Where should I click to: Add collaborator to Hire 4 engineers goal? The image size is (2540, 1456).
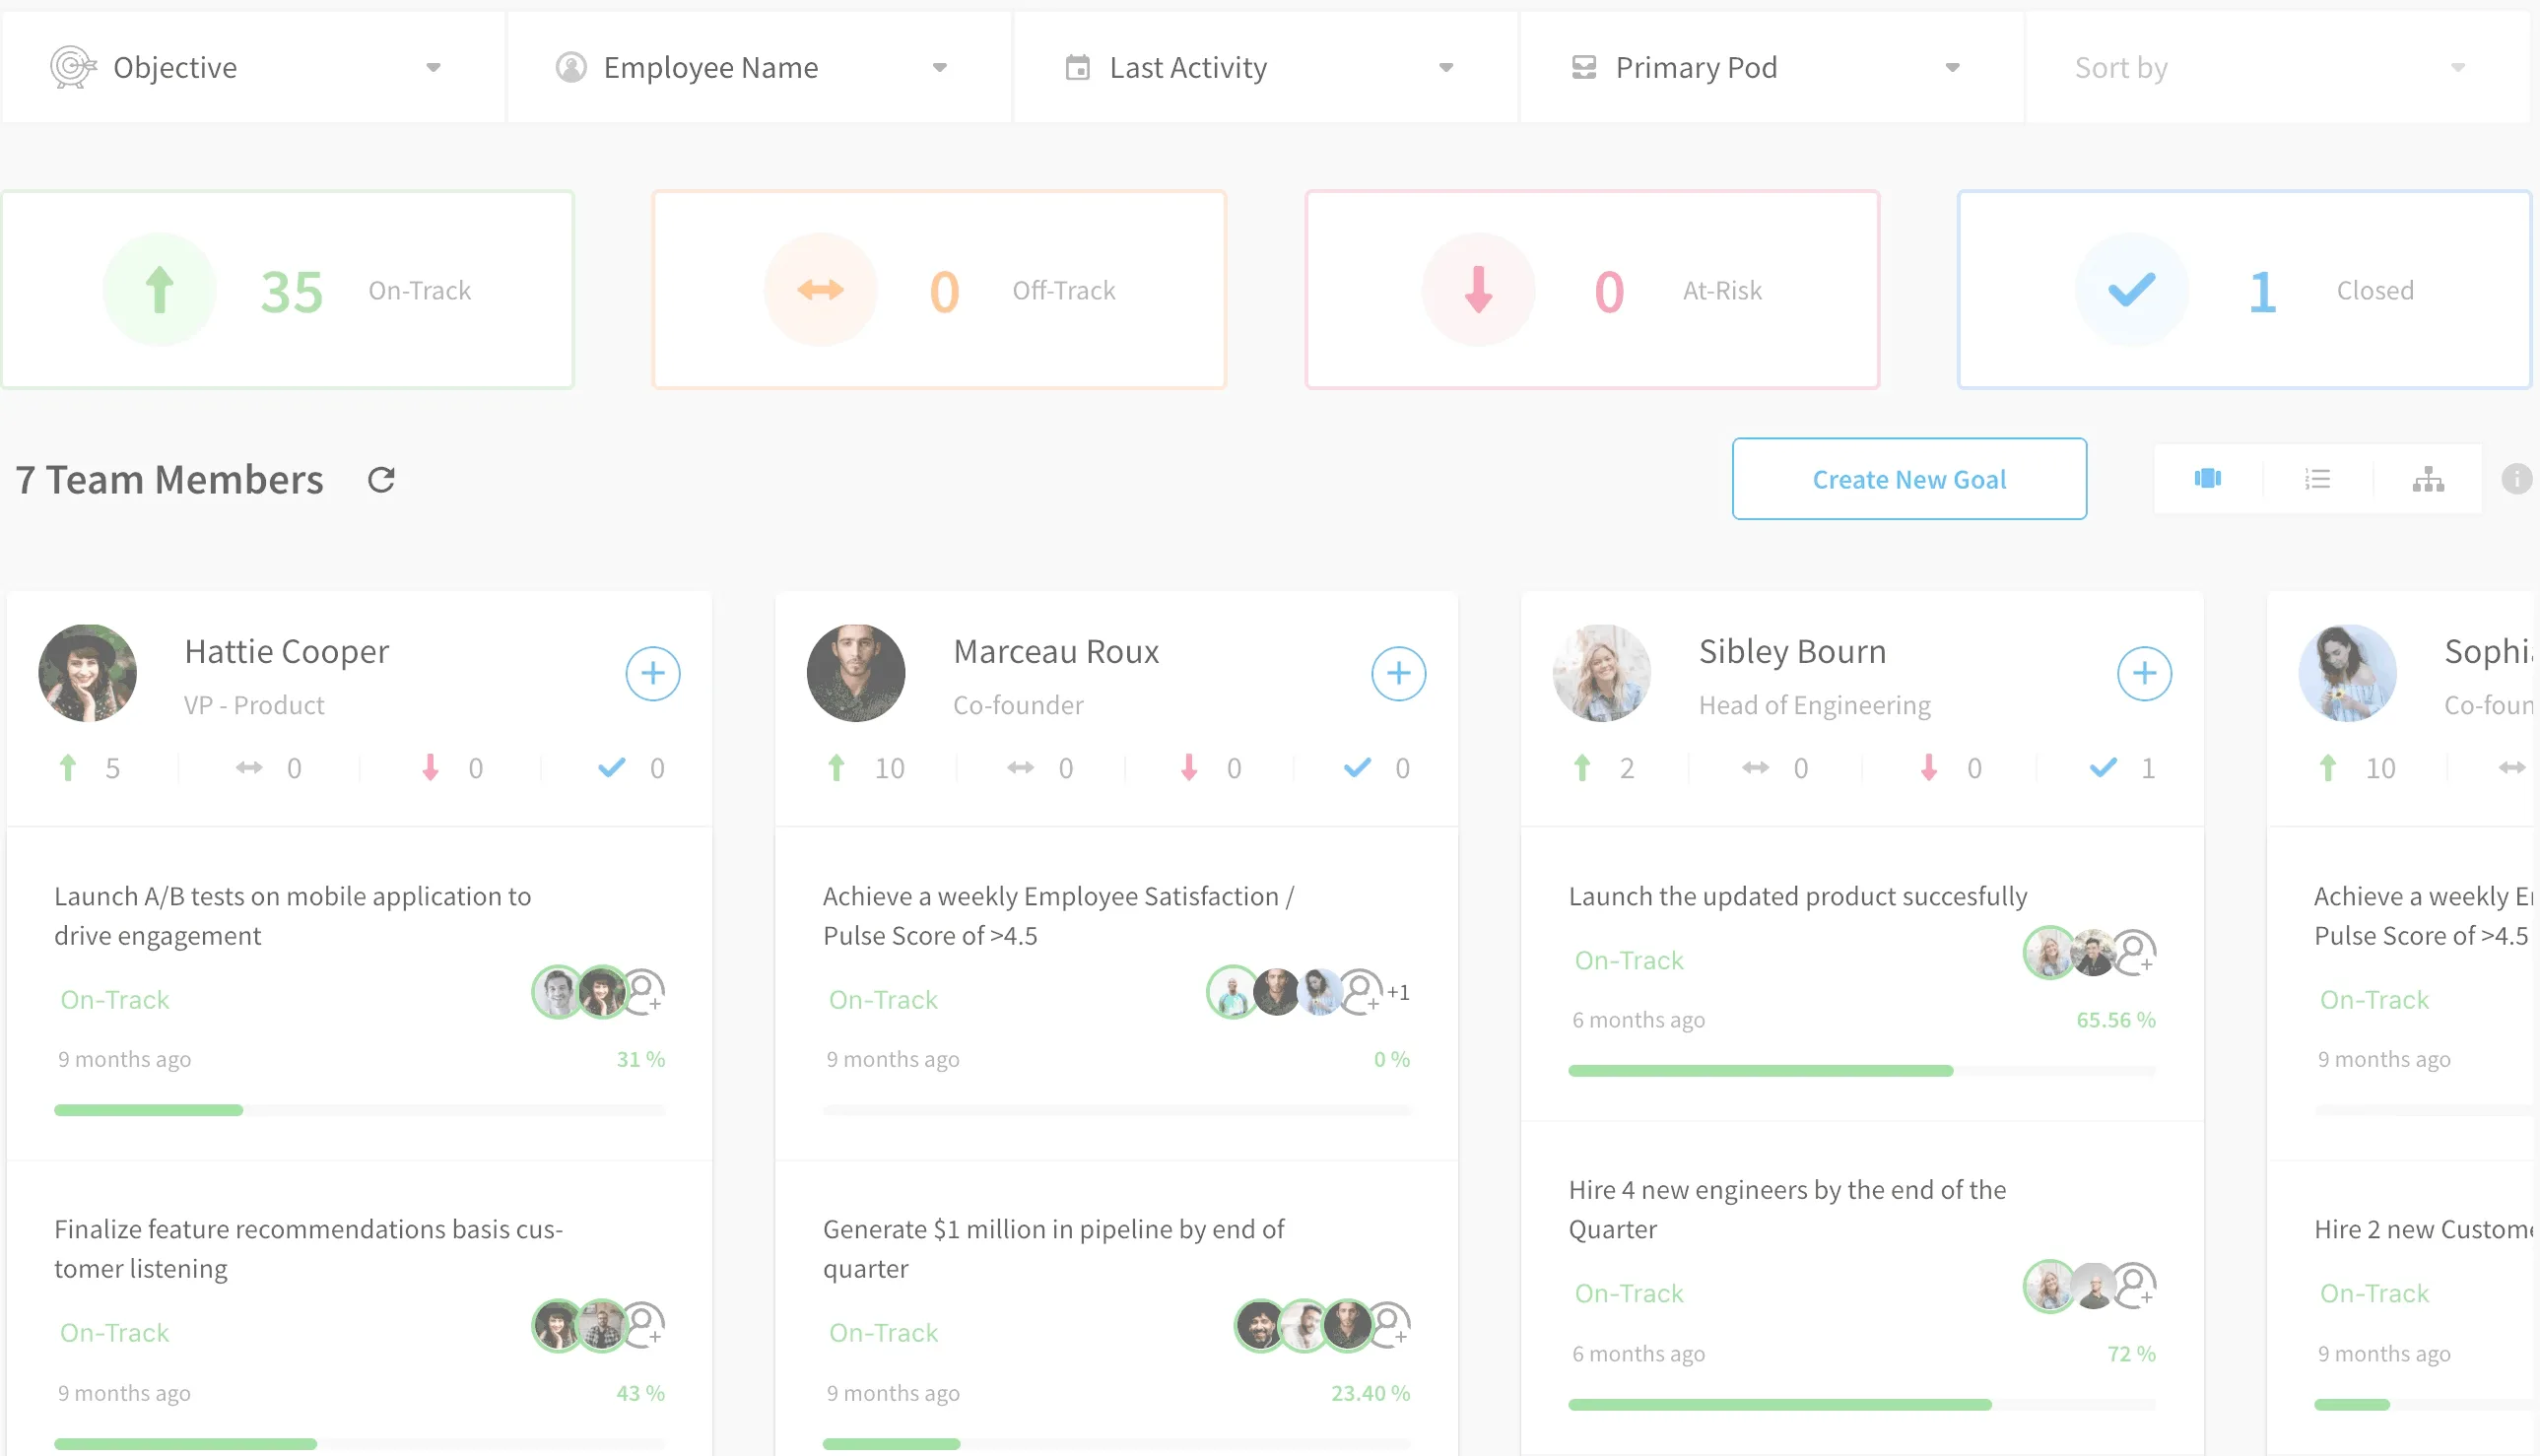pos(2134,1285)
